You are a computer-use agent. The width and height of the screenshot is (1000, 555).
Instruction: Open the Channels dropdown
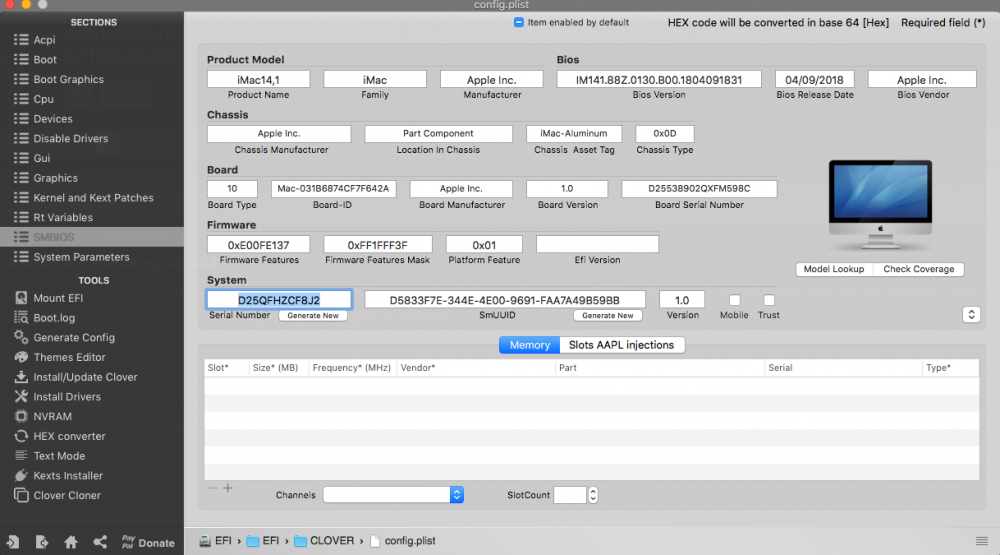point(393,495)
